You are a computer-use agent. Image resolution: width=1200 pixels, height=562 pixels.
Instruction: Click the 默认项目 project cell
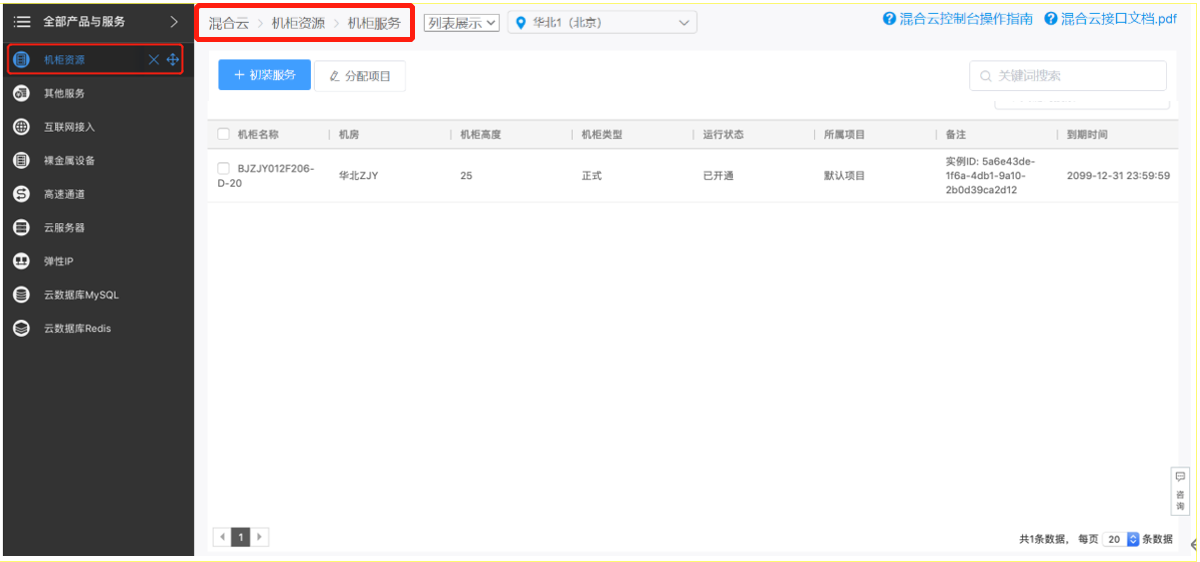844,176
